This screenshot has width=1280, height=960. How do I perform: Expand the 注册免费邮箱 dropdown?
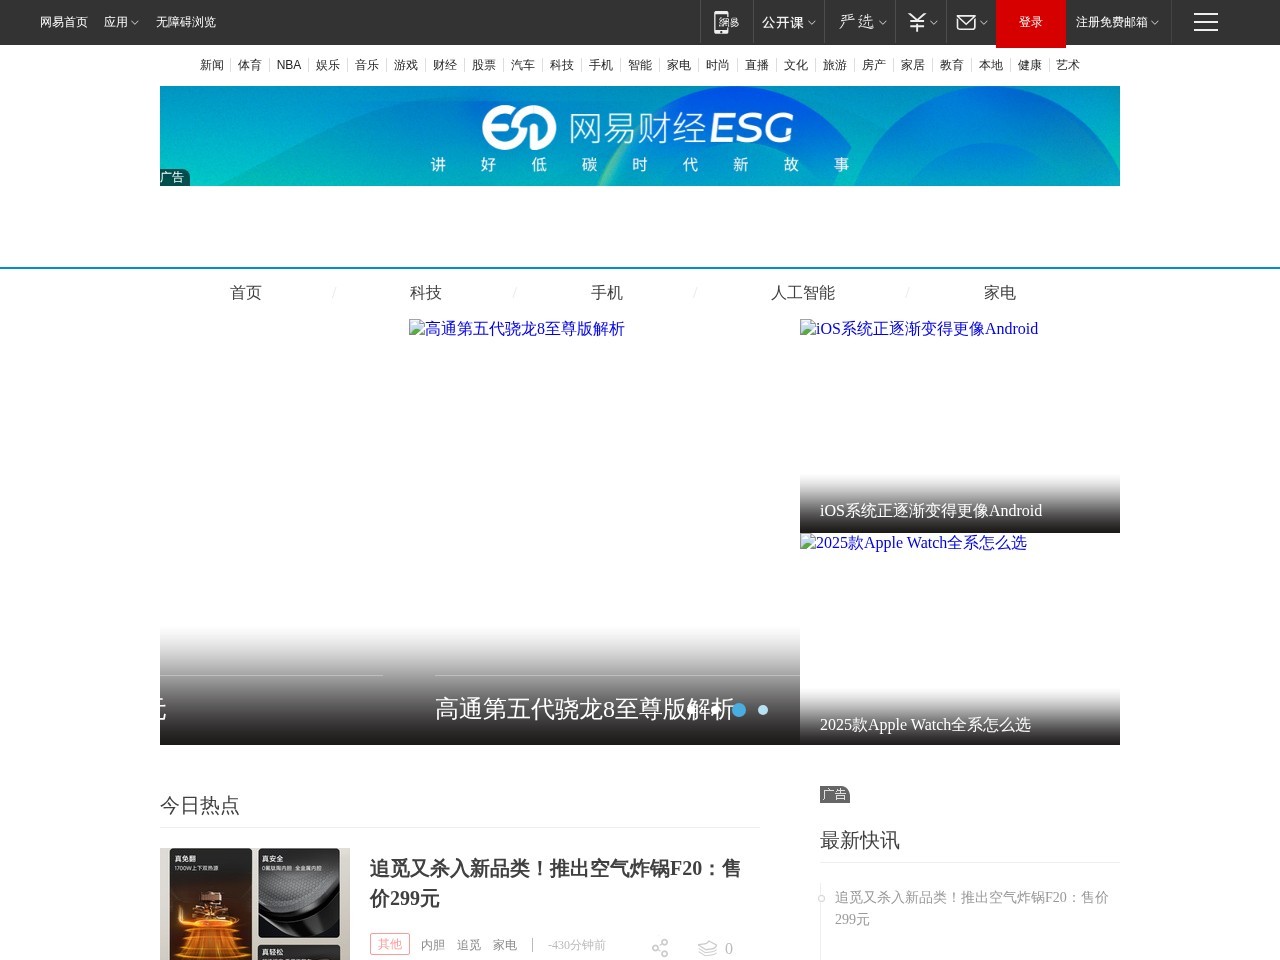point(1117,22)
